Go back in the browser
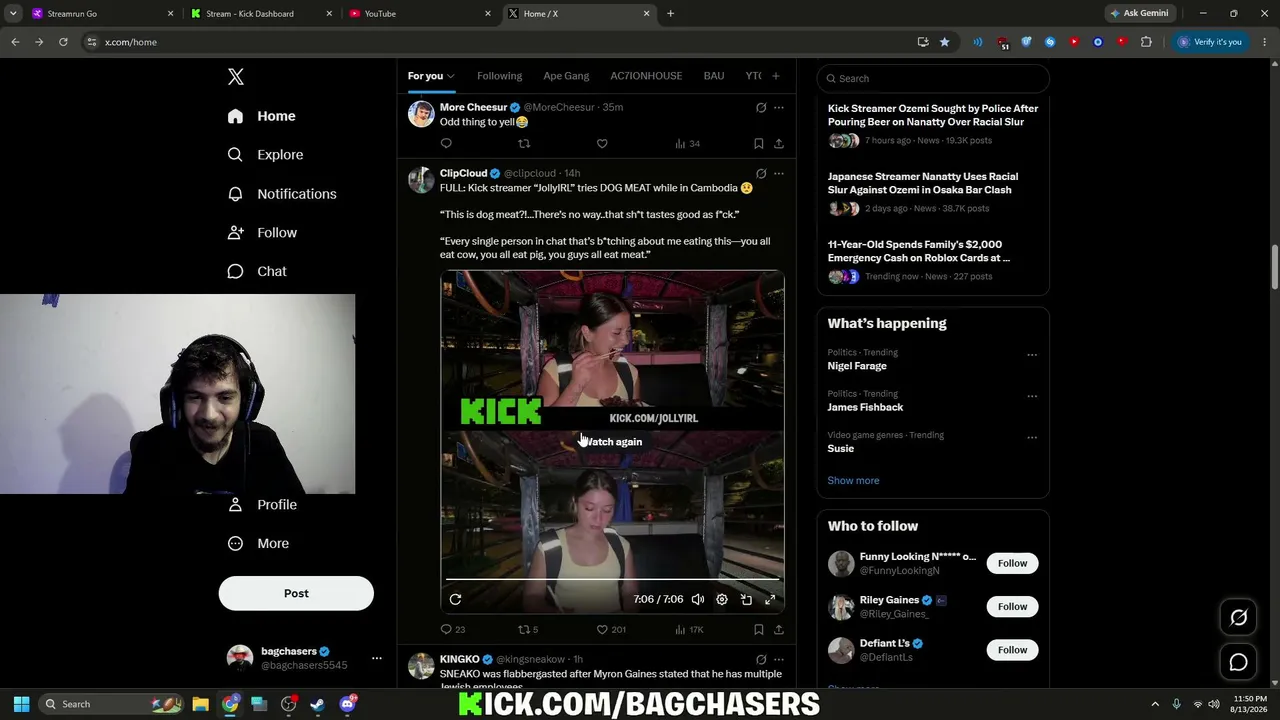 tap(15, 42)
